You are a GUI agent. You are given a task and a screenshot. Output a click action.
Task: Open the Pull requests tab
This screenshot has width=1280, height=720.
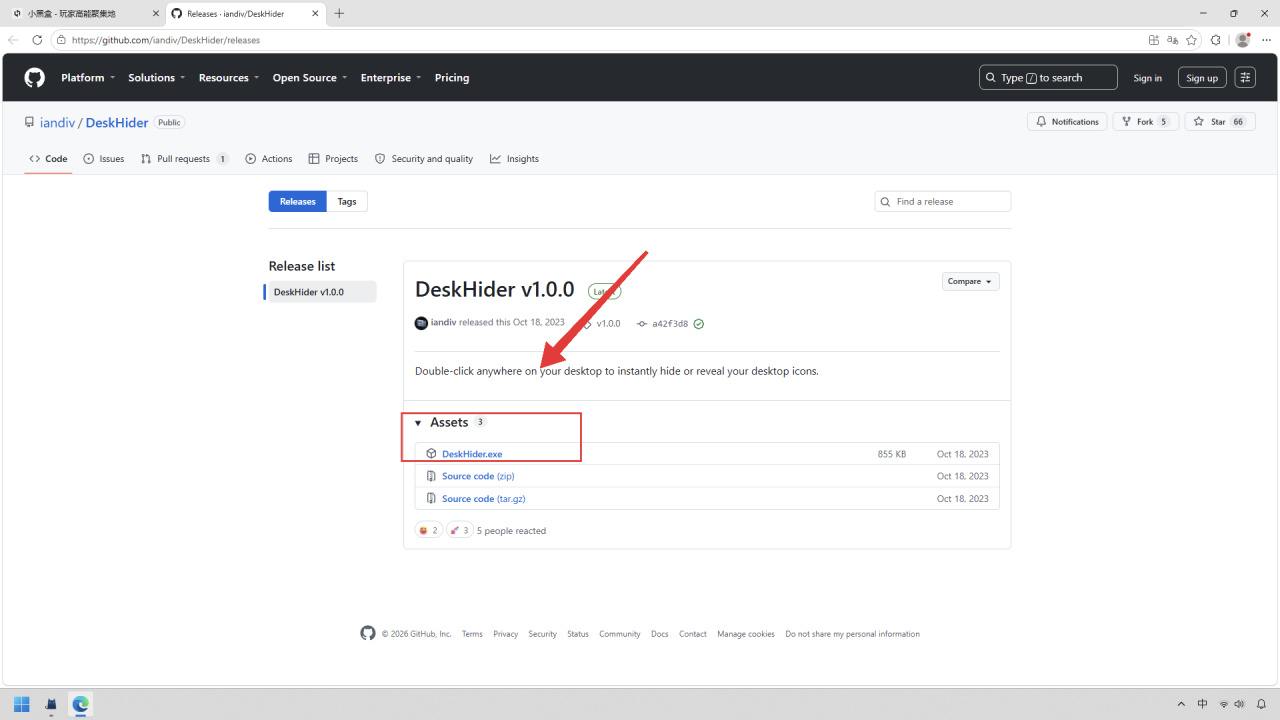(185, 159)
